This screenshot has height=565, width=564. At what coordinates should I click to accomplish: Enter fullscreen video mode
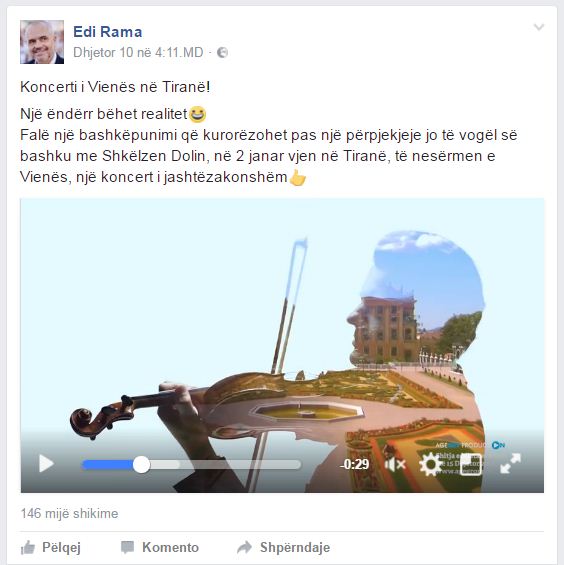[x=510, y=463]
